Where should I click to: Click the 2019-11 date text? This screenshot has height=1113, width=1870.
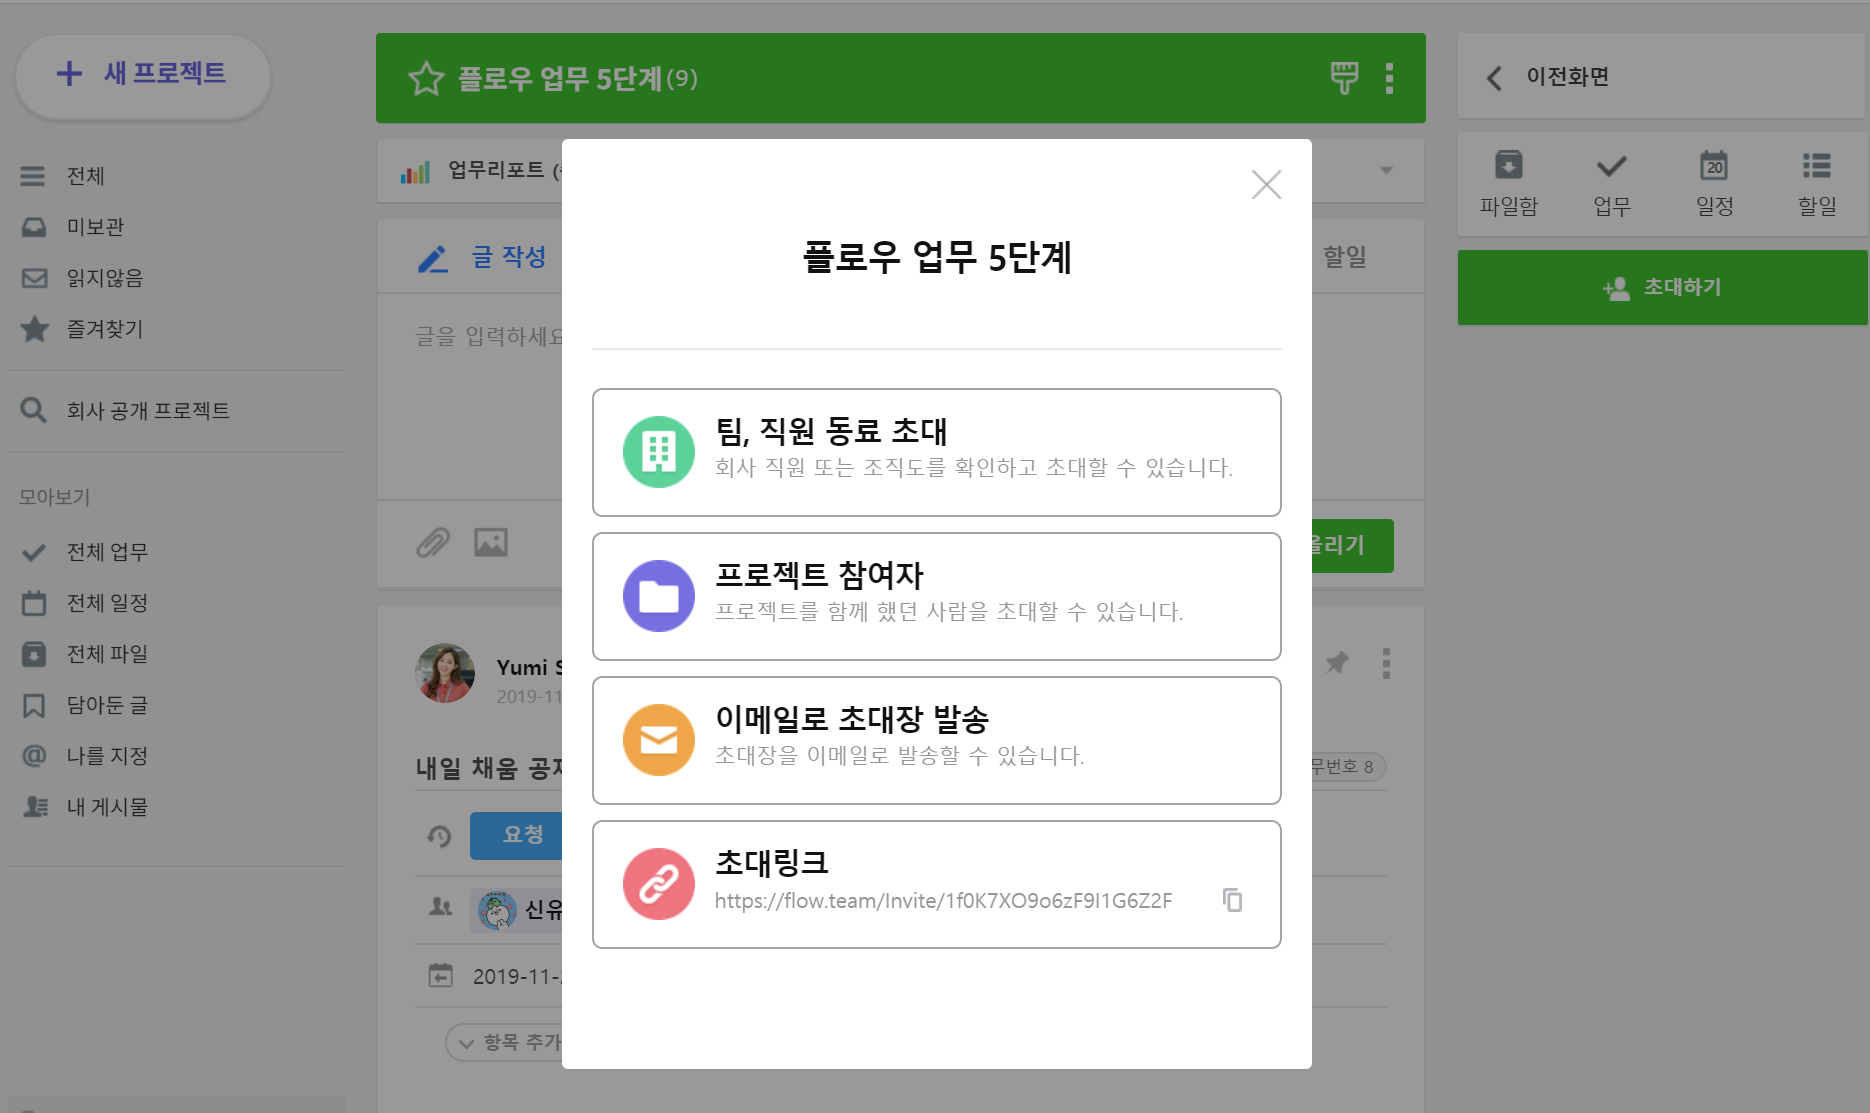[517, 976]
